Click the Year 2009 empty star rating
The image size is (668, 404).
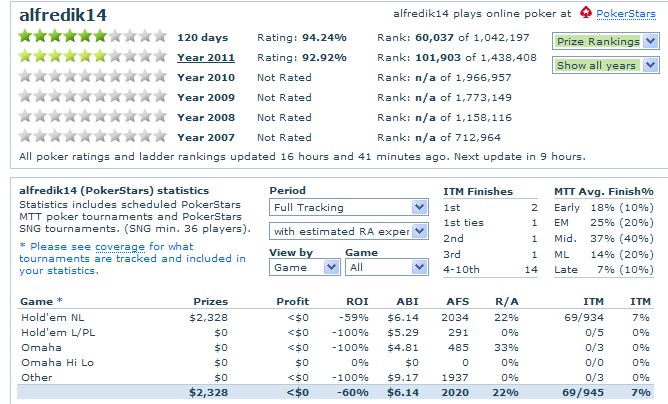click(89, 97)
